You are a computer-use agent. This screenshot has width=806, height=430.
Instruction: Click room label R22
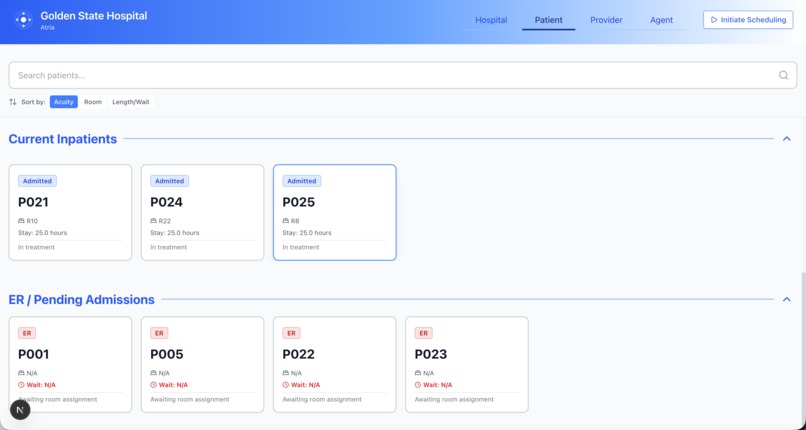[x=164, y=221]
